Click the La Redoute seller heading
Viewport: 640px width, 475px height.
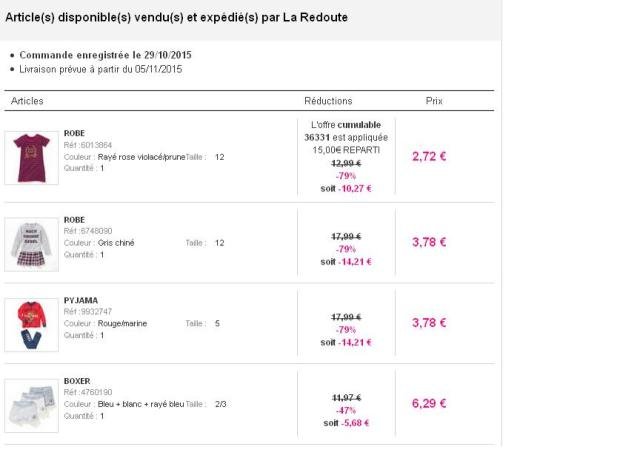(177, 18)
